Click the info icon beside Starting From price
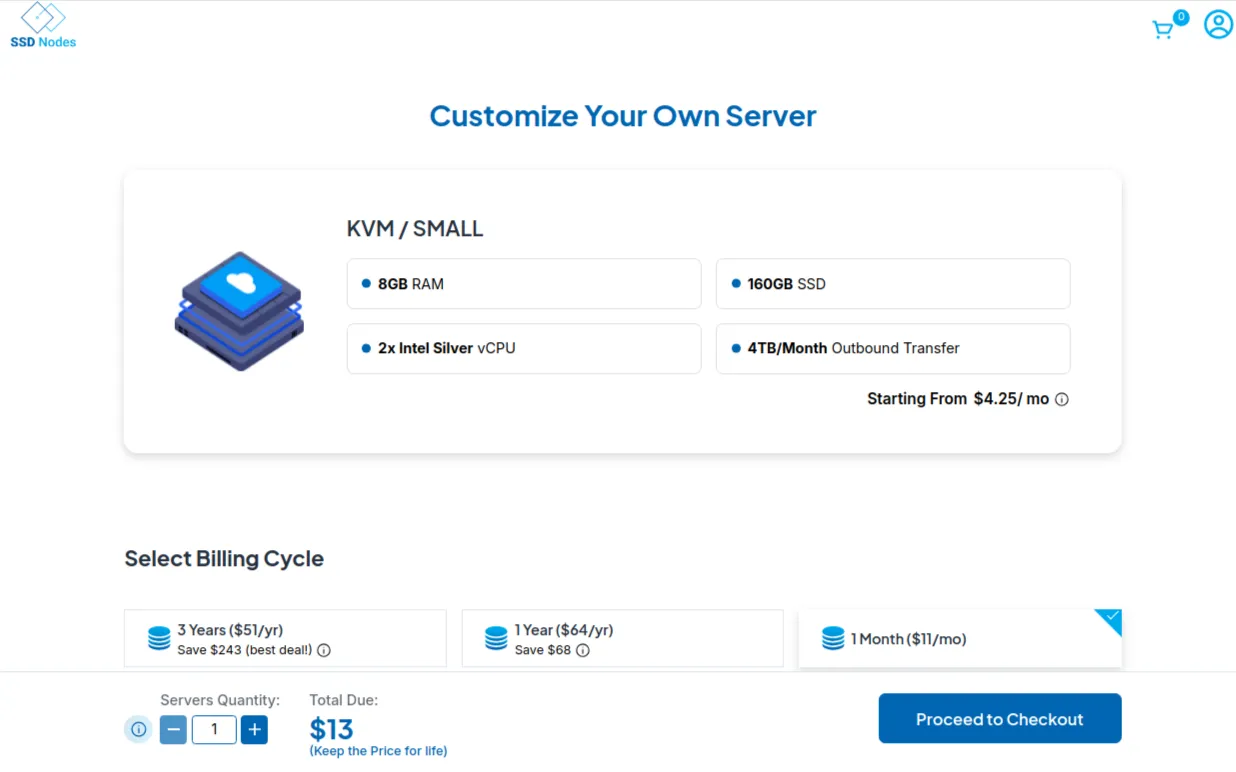Screen dimensions: 1236x772 pyautogui.click(x=1062, y=399)
